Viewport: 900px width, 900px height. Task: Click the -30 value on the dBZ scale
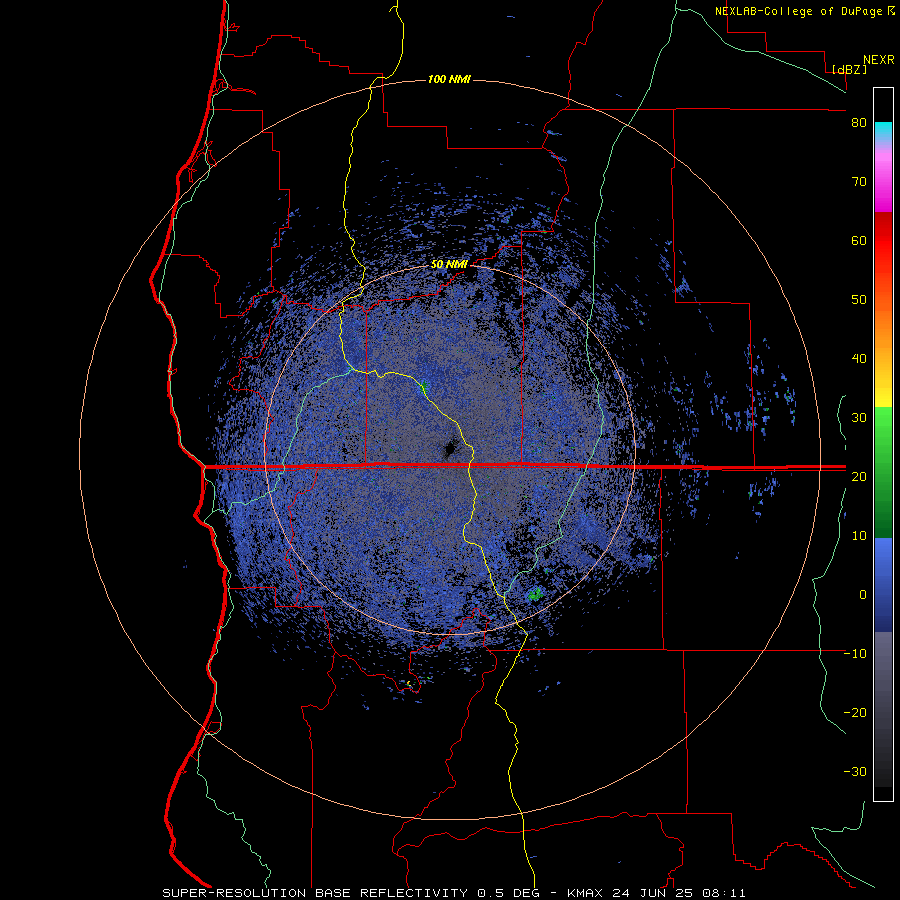click(x=855, y=771)
